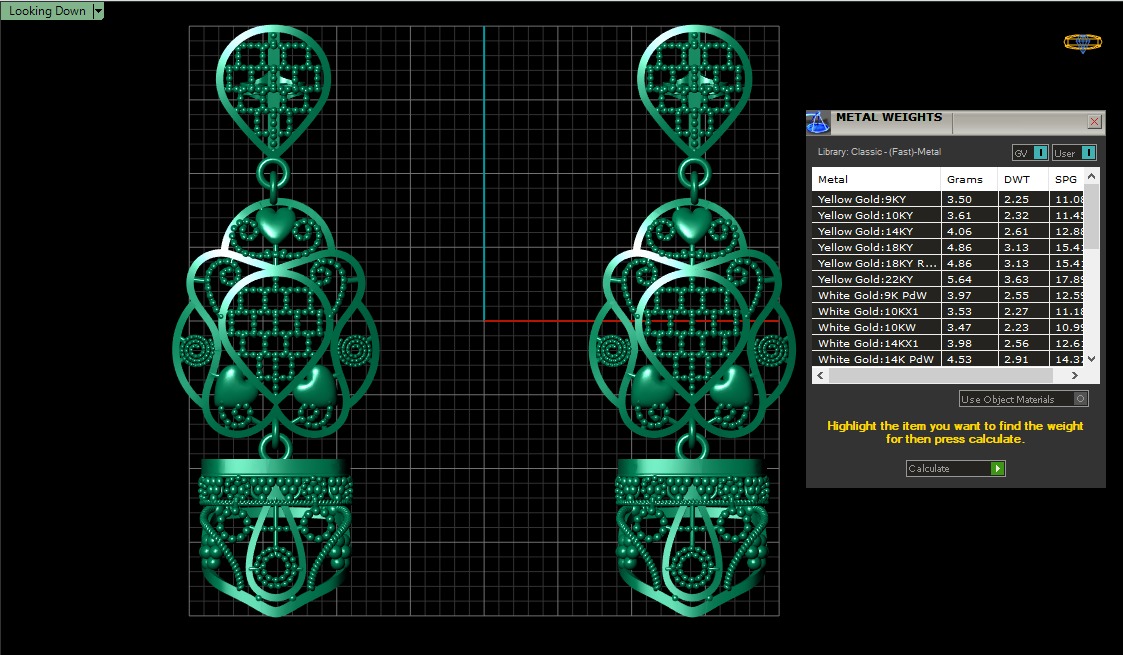Image resolution: width=1123 pixels, height=655 pixels.
Task: Select the Yellow Gold:9KY row
Action: tap(948, 199)
